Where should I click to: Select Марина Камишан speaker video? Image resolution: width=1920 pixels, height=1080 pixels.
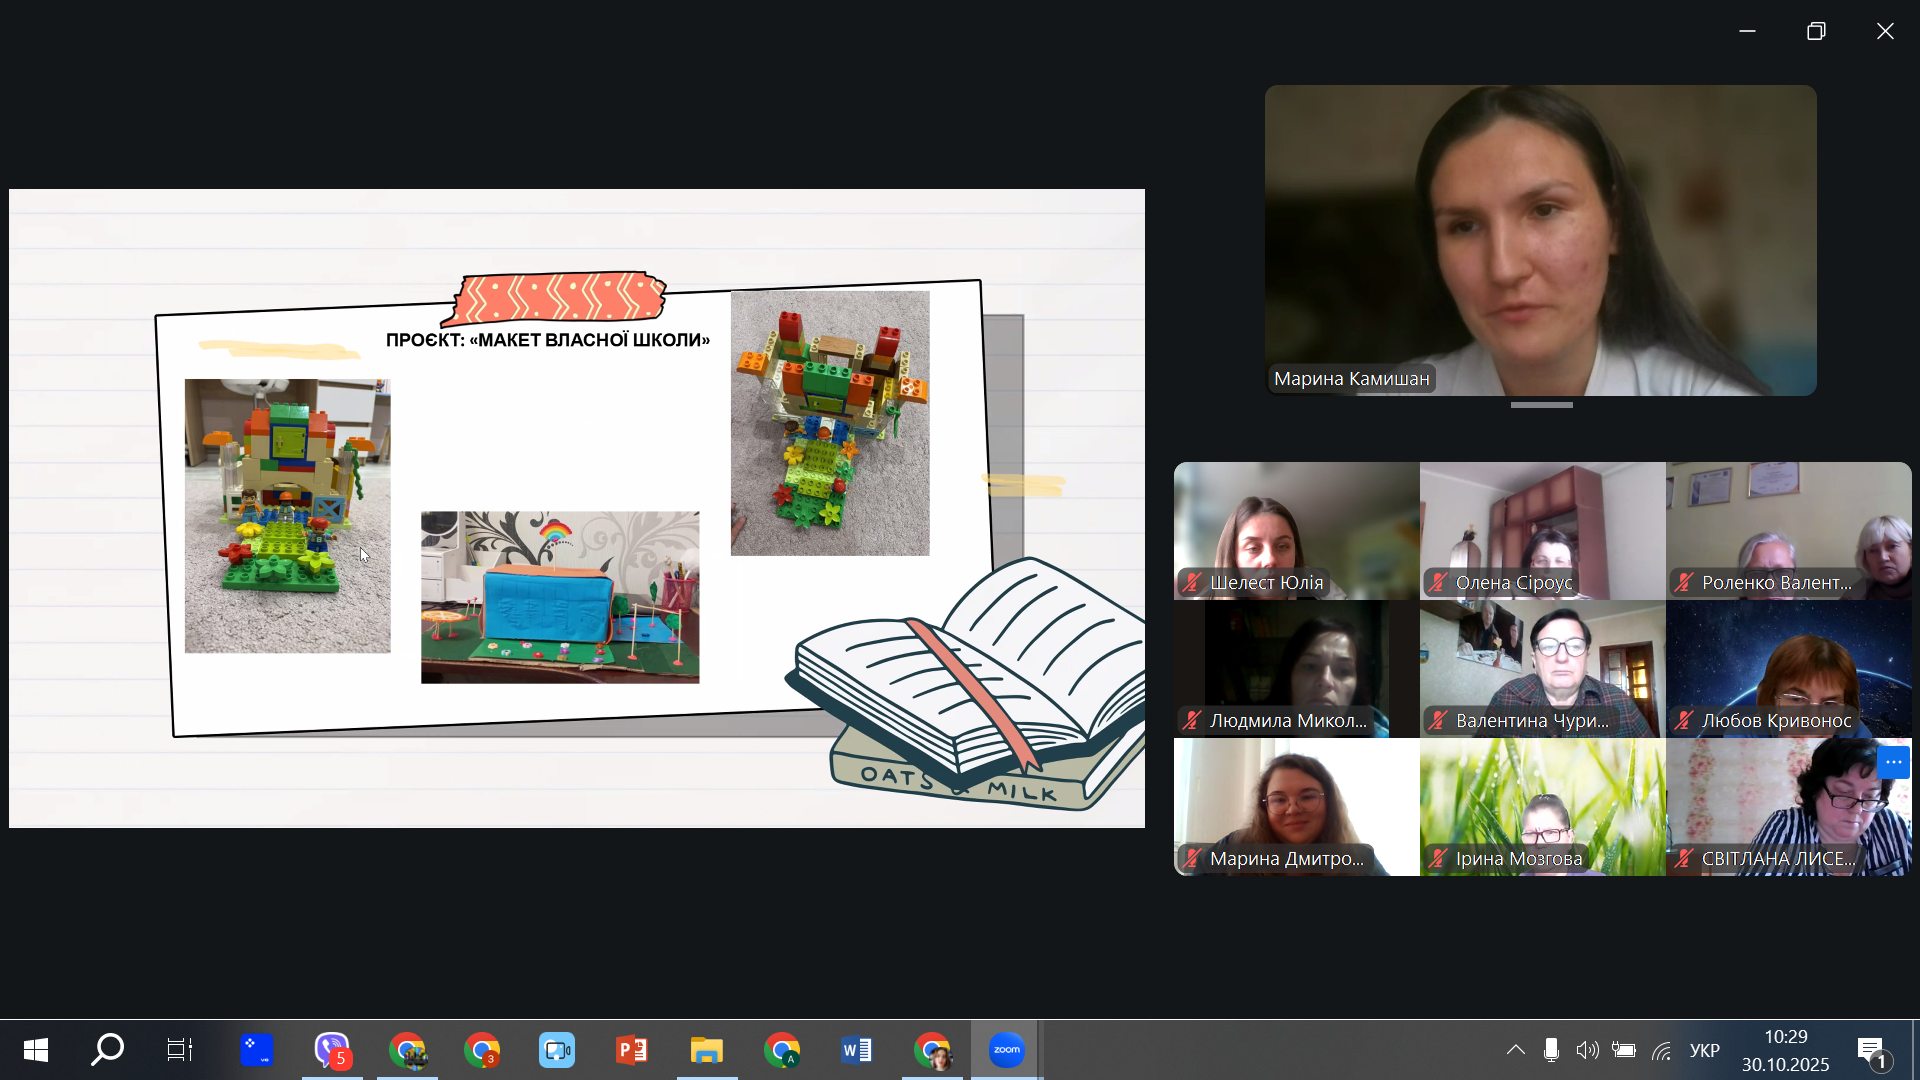point(1540,240)
